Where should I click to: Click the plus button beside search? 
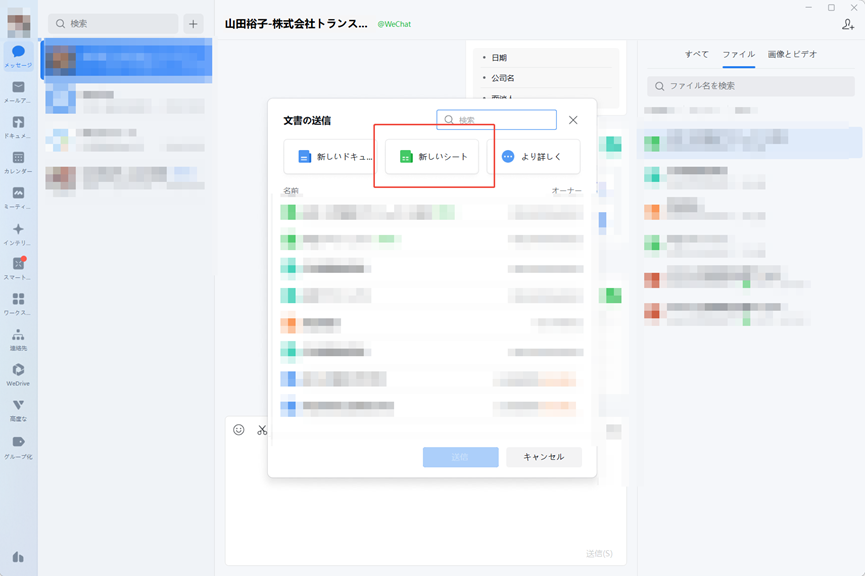(193, 24)
